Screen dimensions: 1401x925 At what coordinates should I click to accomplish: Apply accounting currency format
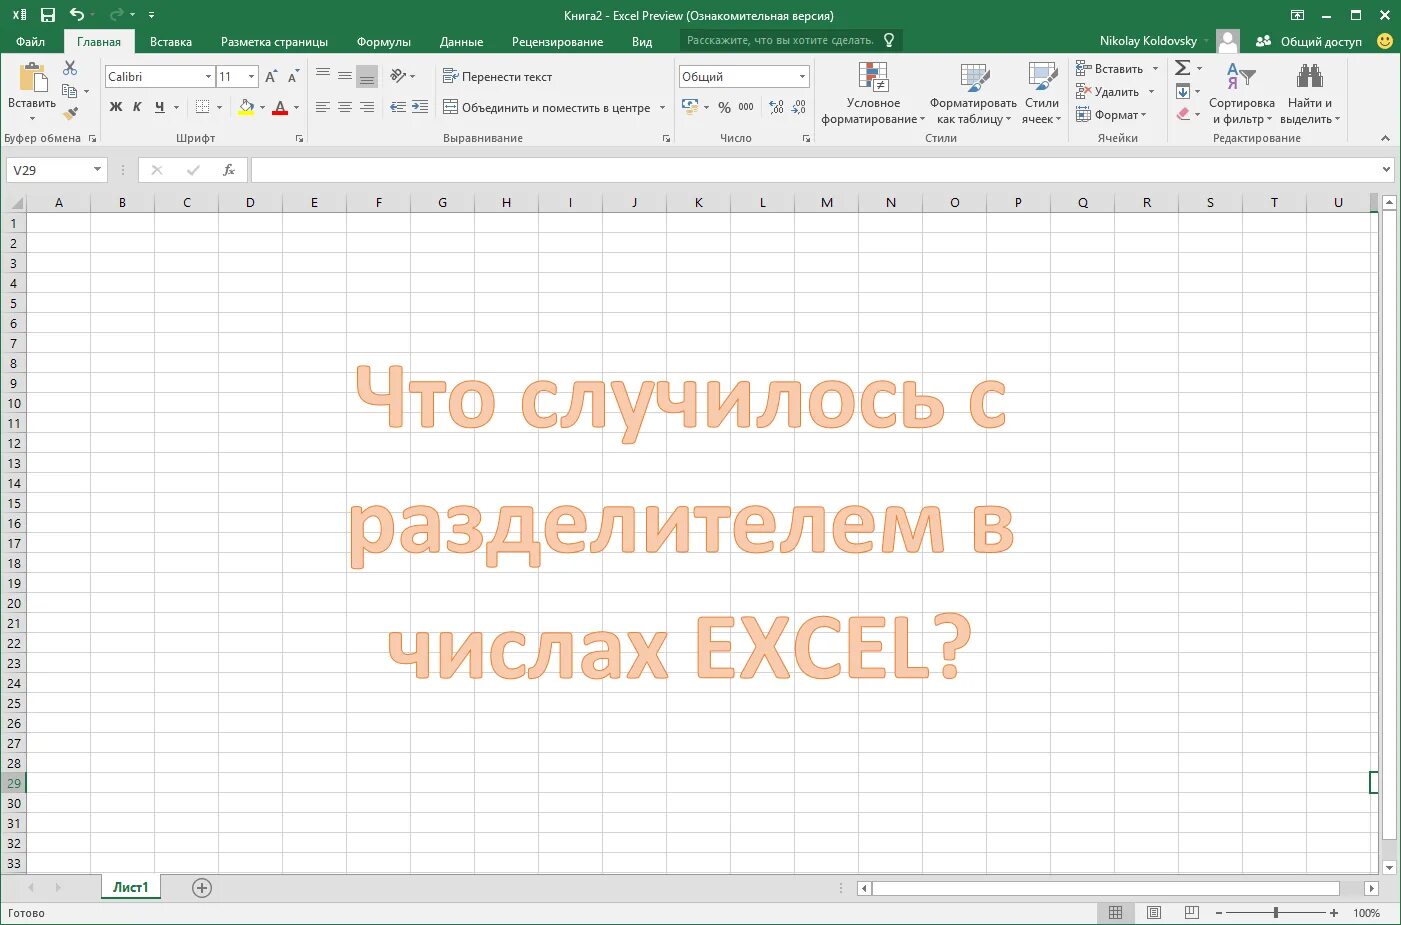(x=689, y=107)
